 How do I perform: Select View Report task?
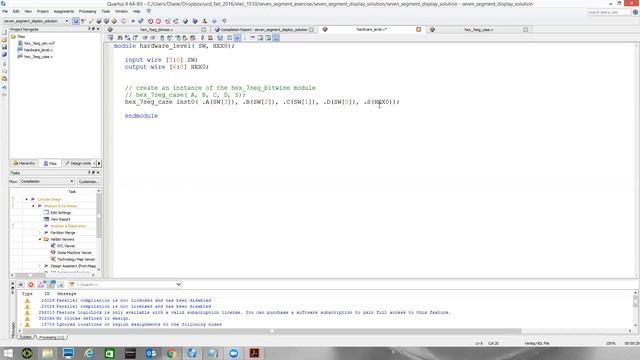pyautogui.click(x=57, y=219)
